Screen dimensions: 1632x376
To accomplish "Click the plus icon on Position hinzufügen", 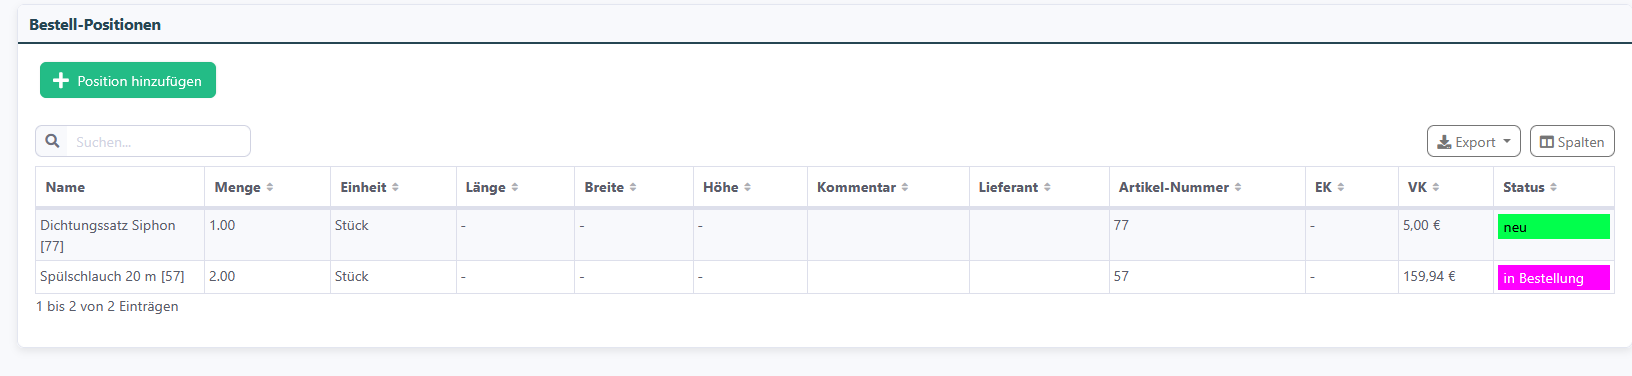I will coord(60,81).
